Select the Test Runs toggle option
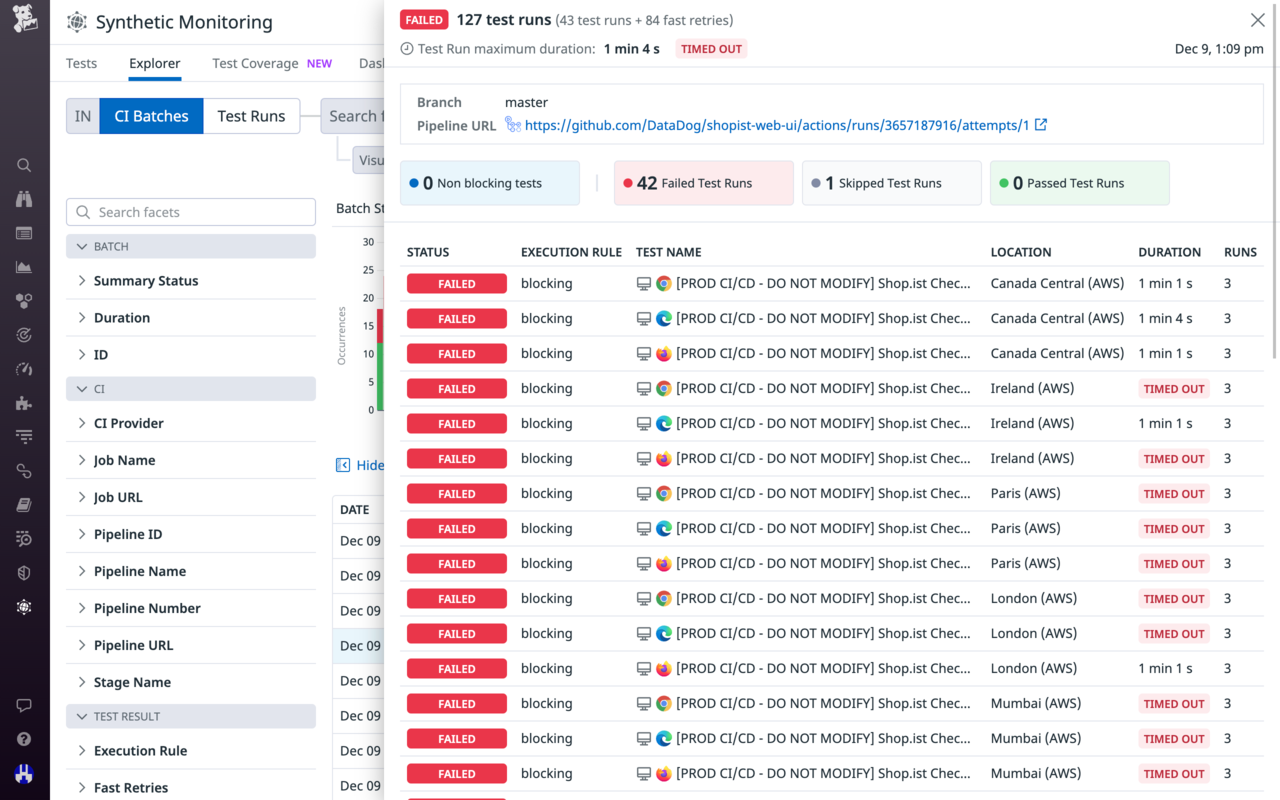This screenshot has width=1280, height=800. coord(251,115)
